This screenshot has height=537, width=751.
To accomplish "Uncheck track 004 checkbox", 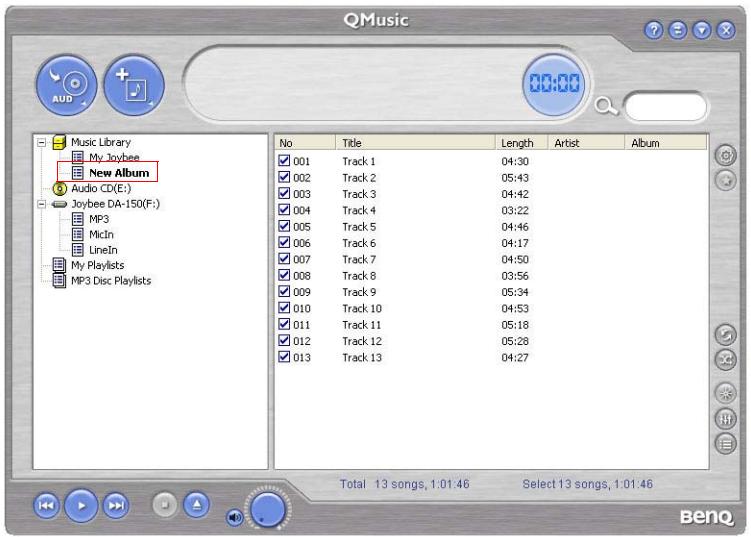I will [x=284, y=209].
